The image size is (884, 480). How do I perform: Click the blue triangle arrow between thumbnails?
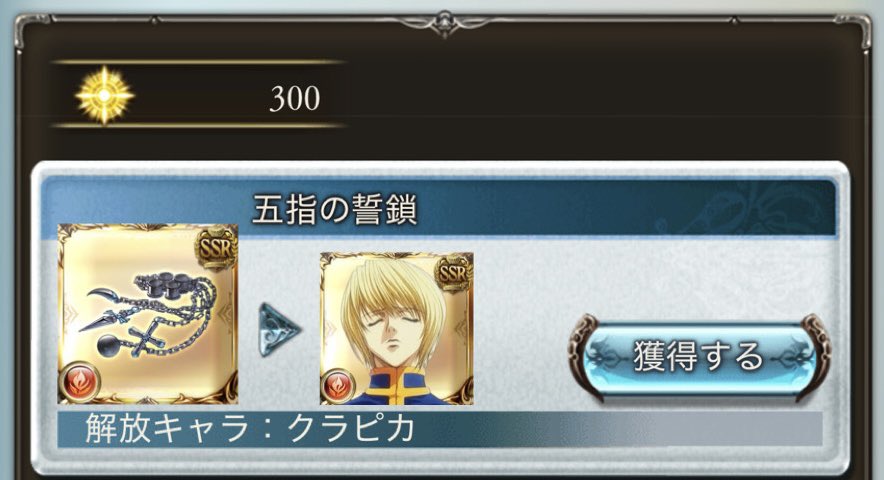pyautogui.click(x=279, y=330)
